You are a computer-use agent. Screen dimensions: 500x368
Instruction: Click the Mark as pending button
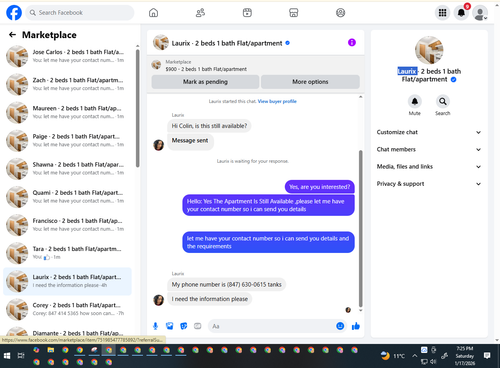[x=205, y=82]
